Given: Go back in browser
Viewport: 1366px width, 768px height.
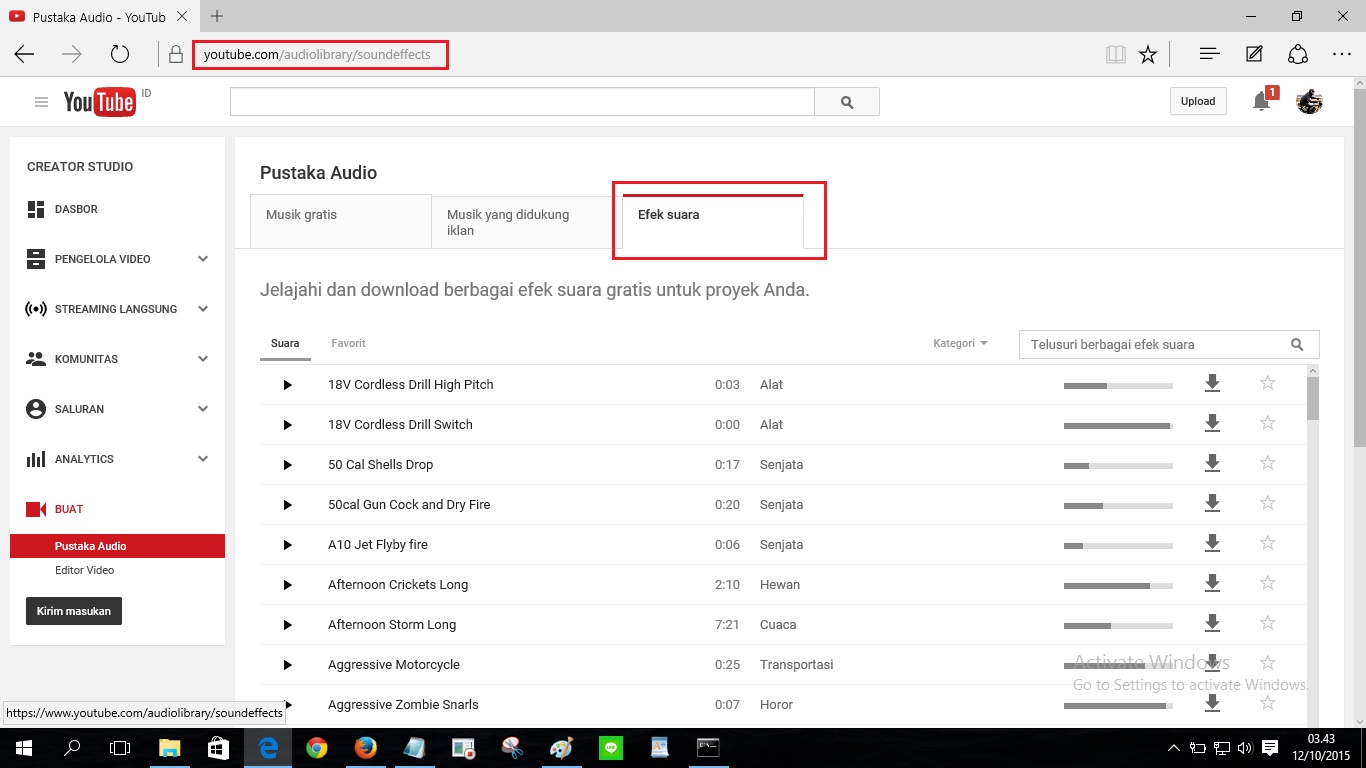Looking at the screenshot, I should pyautogui.click(x=24, y=55).
